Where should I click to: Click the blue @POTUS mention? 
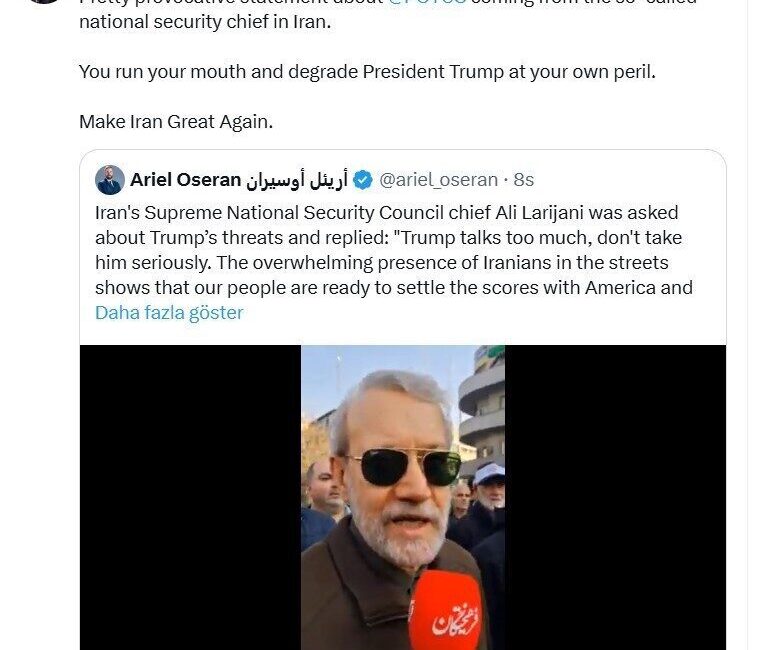point(426,3)
